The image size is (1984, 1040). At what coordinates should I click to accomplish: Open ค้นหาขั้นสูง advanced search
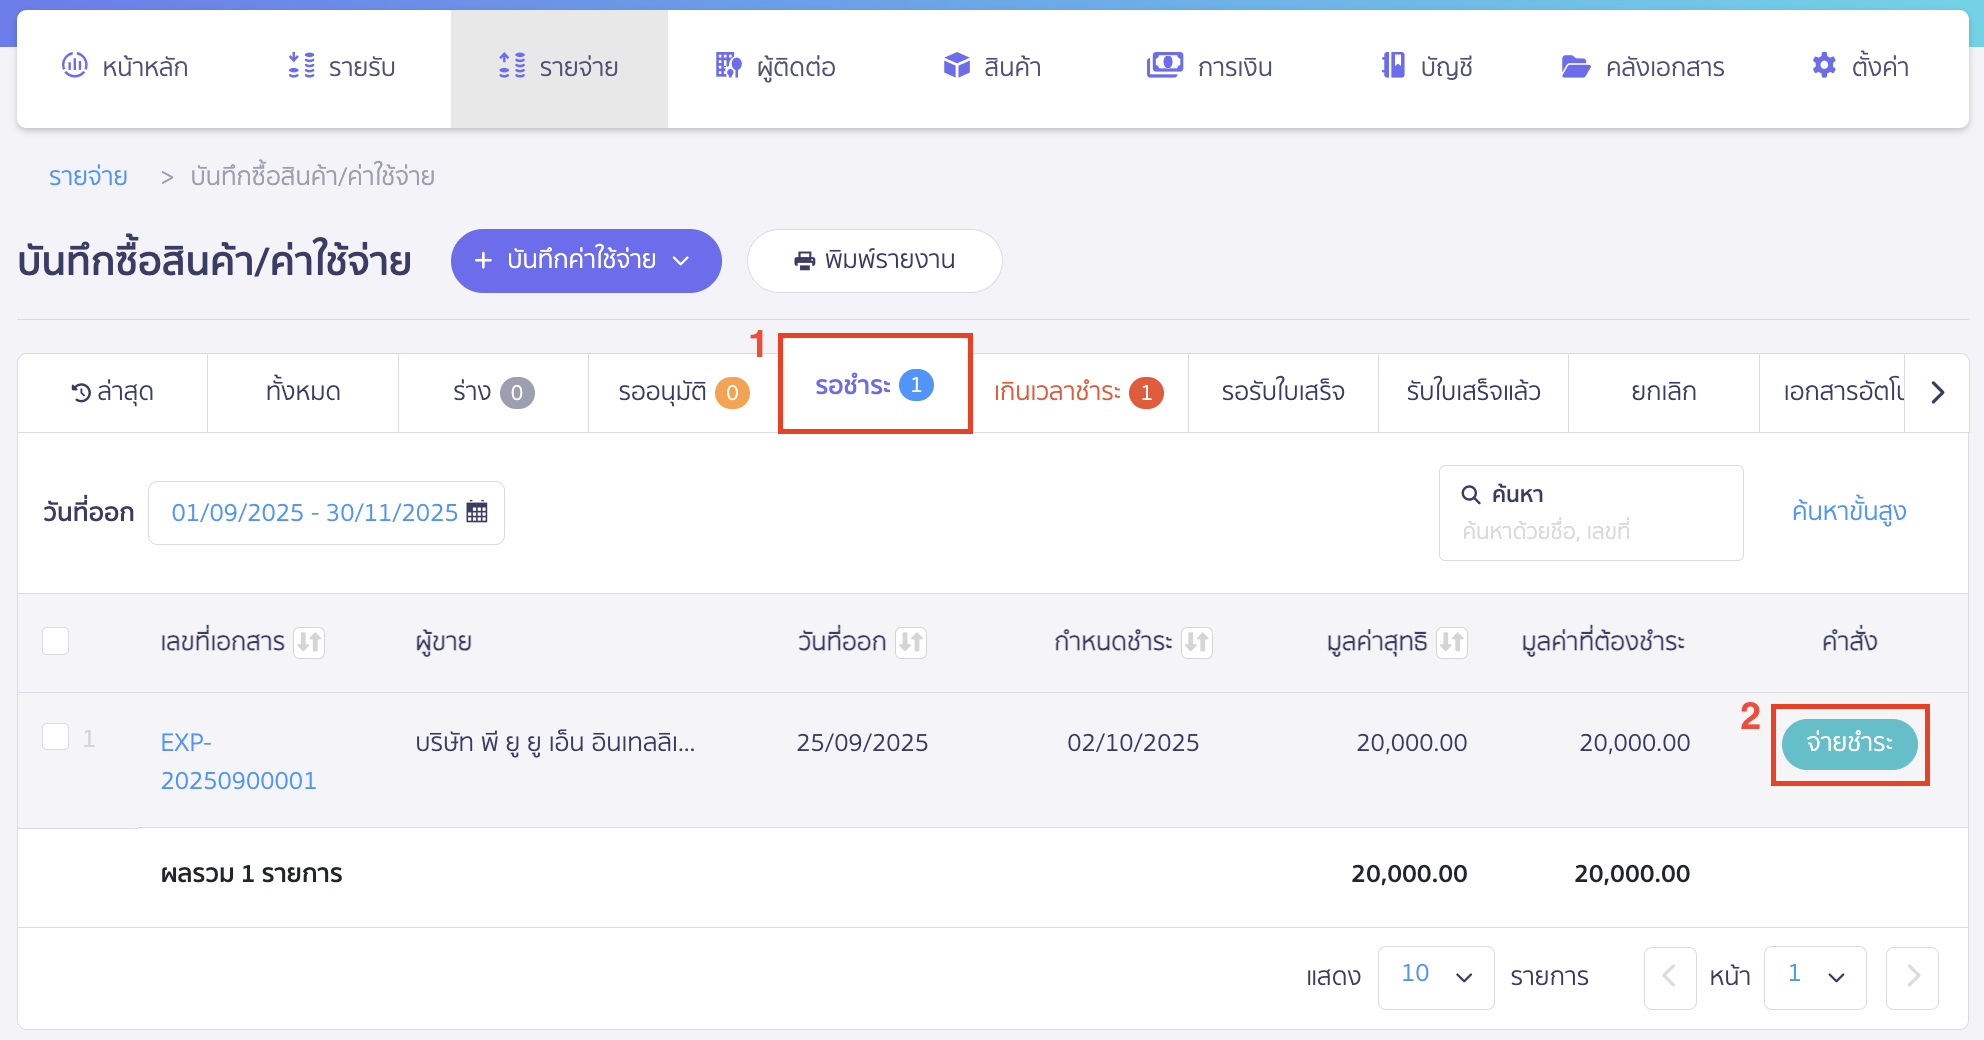[x=1849, y=511]
